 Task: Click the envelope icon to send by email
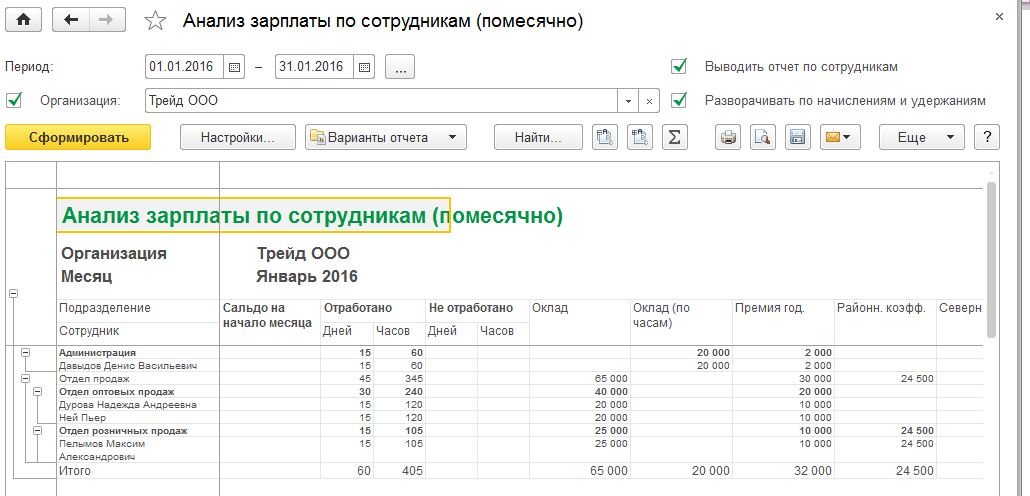(x=840, y=137)
